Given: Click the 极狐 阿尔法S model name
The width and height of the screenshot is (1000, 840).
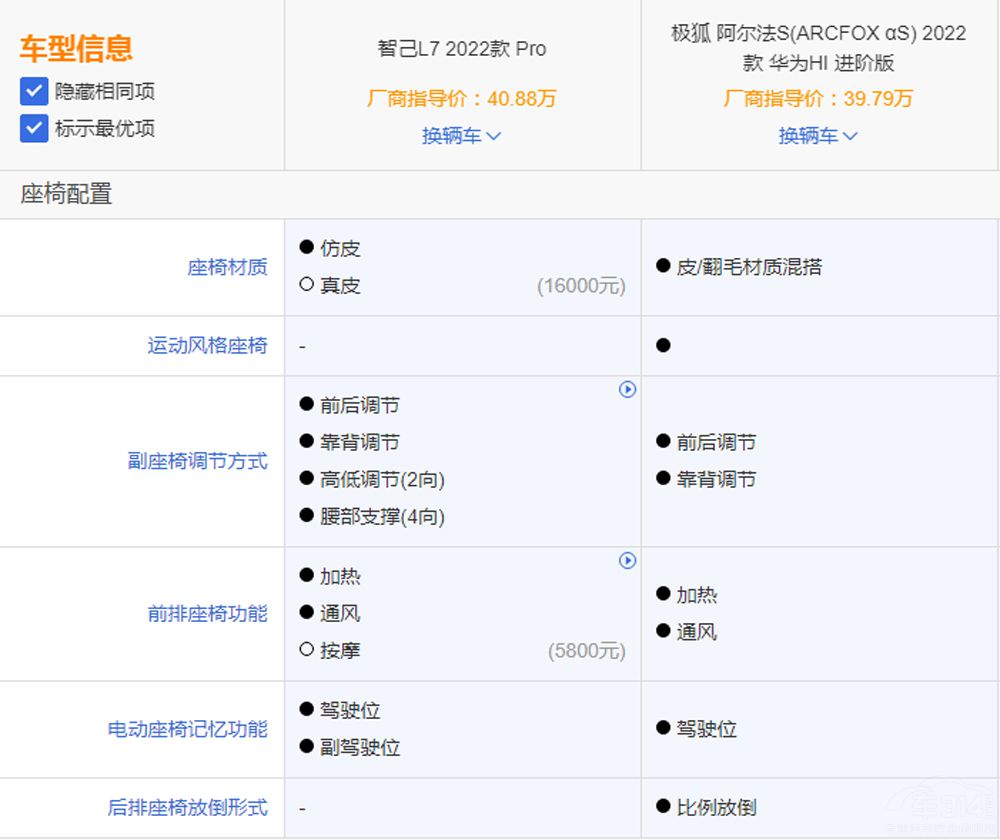Looking at the screenshot, I should coord(818,47).
